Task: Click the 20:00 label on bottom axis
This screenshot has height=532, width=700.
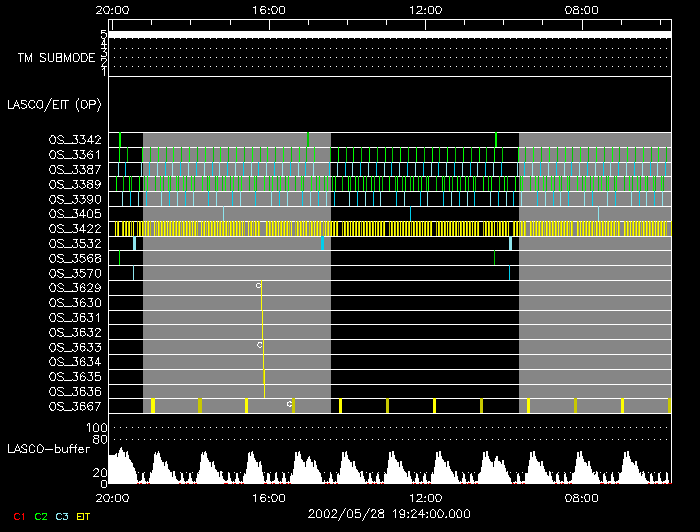Action: click(x=112, y=497)
